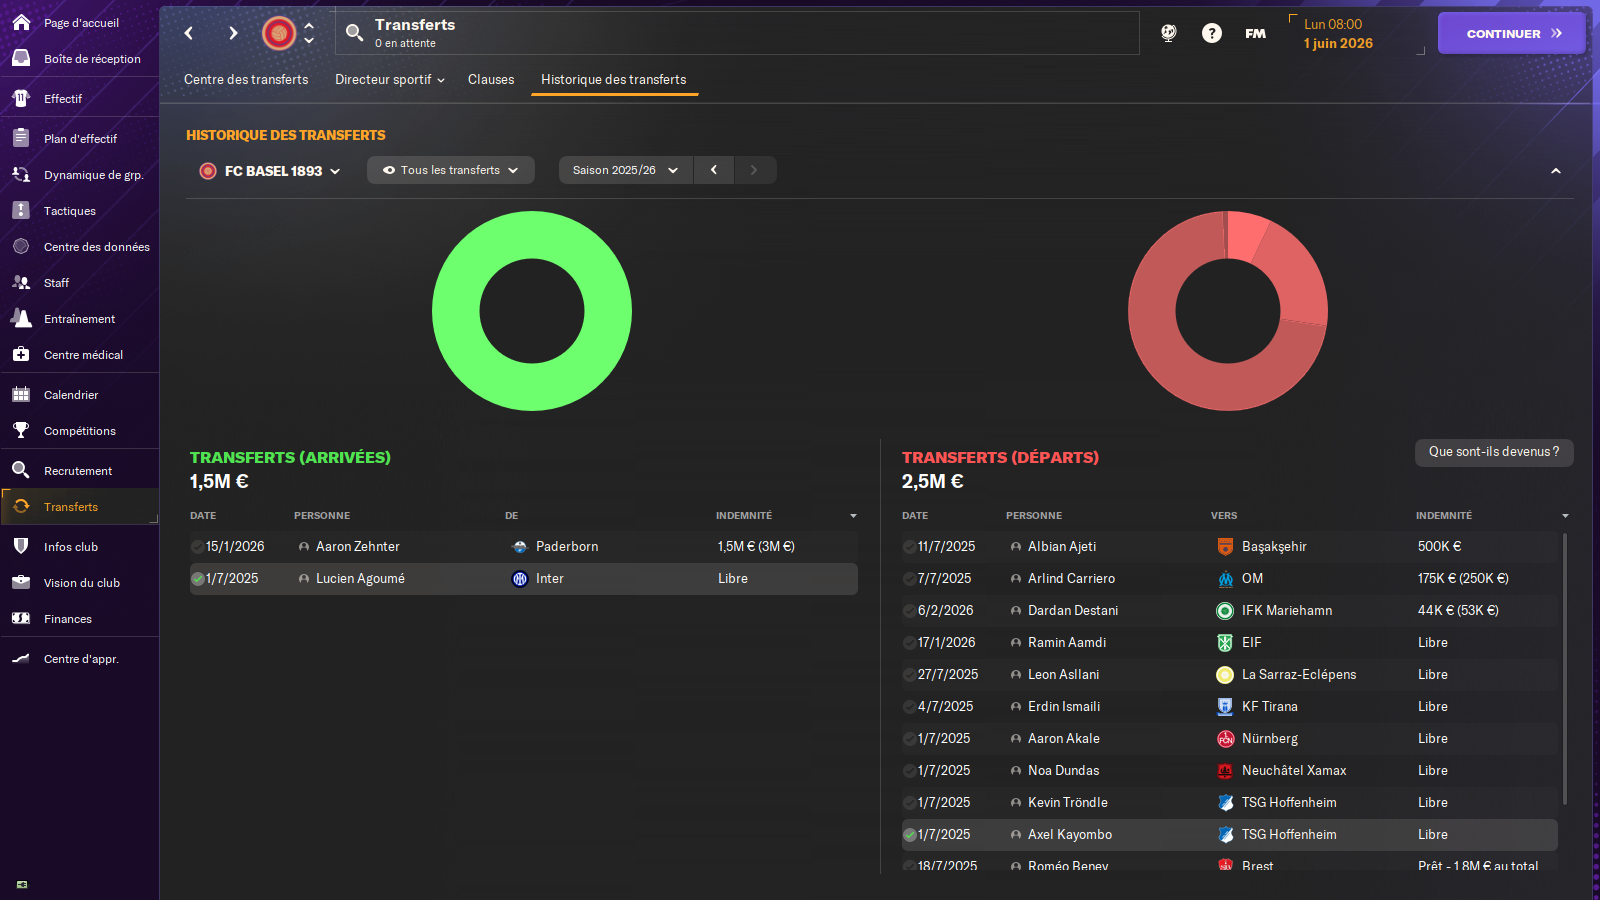Toggle checkmark for Leon Asllani row

point(909,675)
